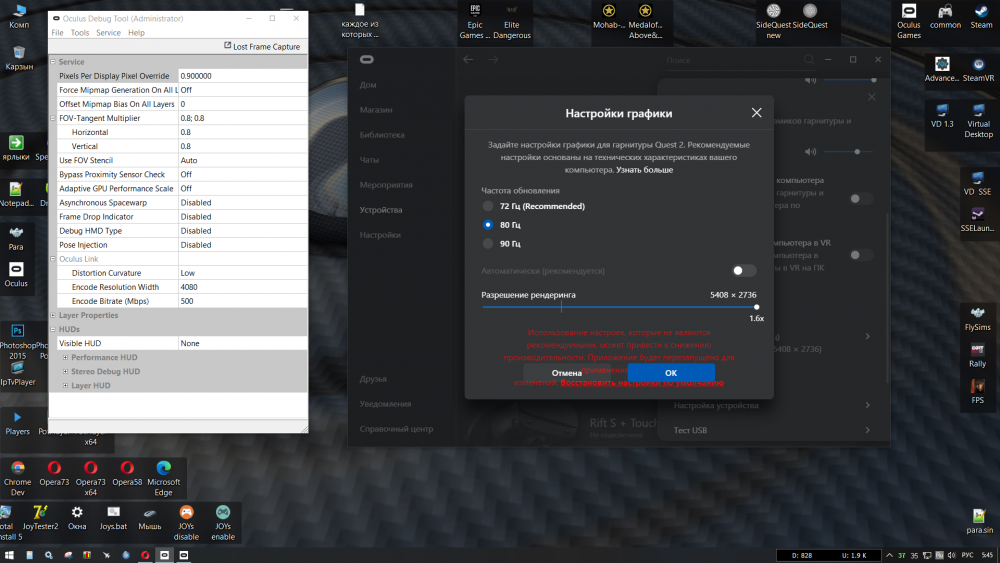Open the Steam desktop icon
This screenshot has width=1000, height=563.
pos(981,17)
